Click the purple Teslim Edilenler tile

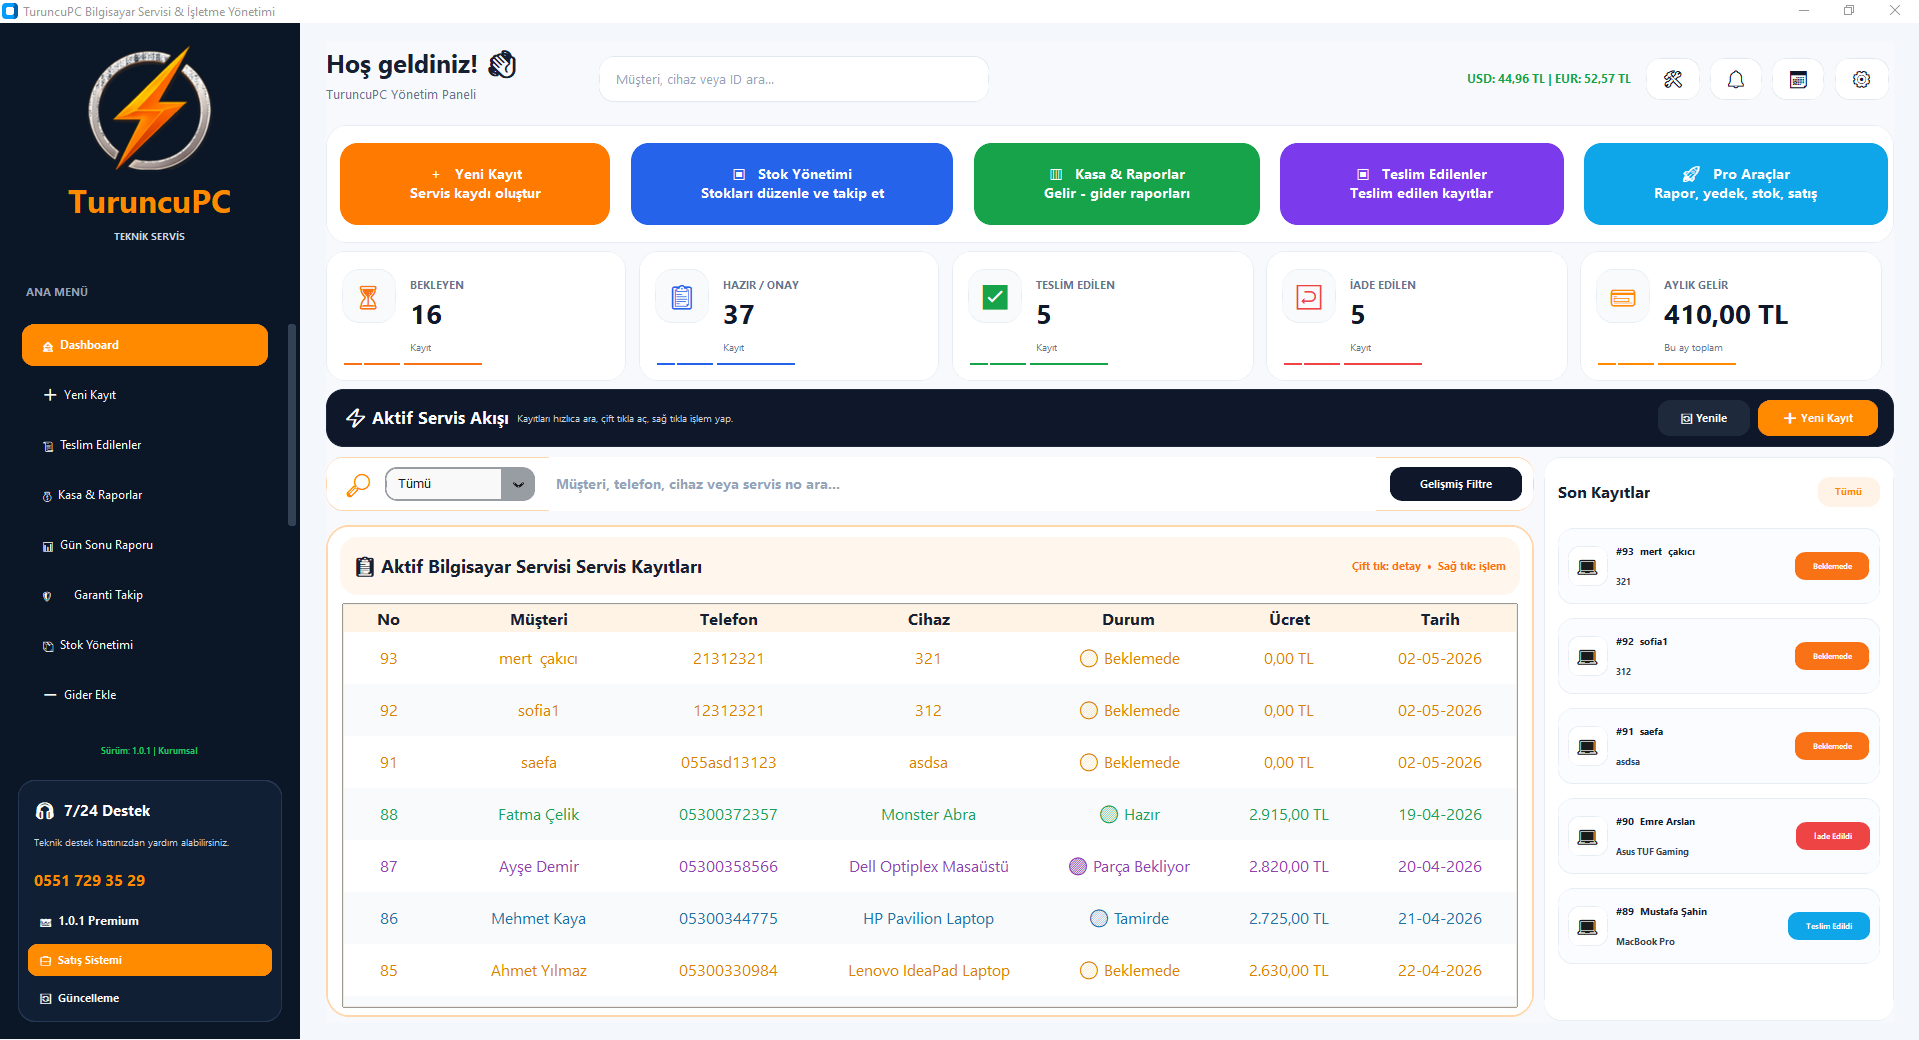tap(1422, 184)
